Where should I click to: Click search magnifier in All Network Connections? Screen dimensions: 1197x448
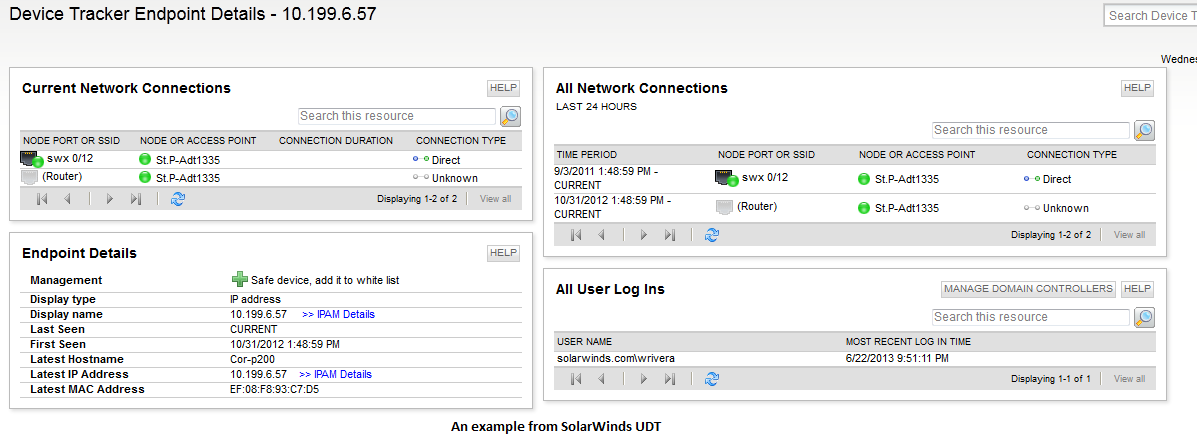1144,131
